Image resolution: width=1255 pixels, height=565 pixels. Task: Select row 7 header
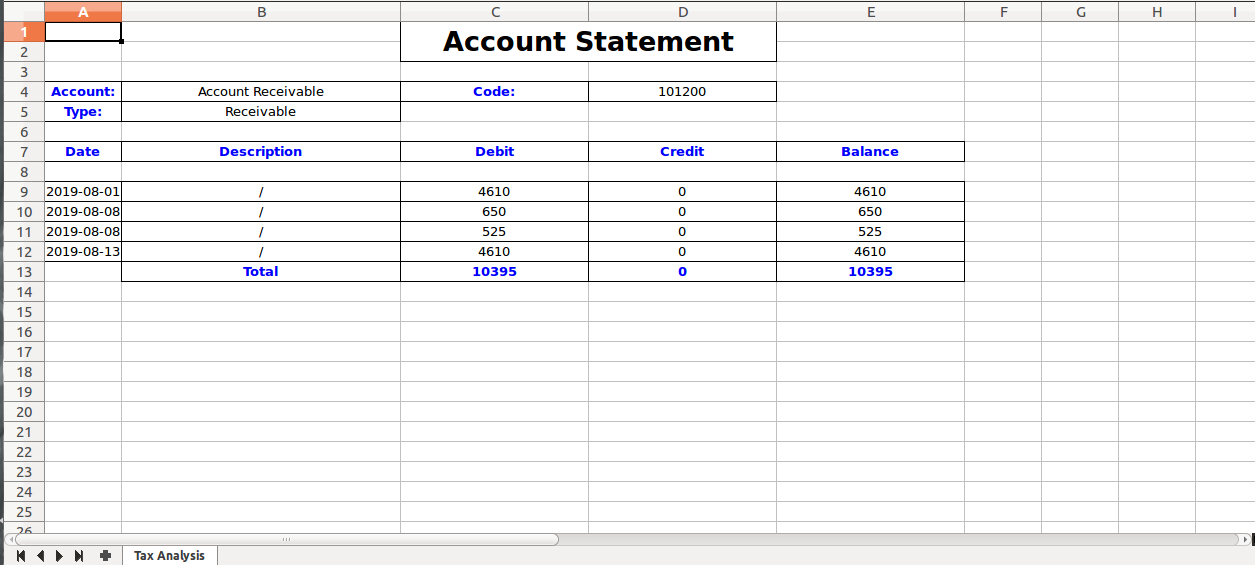click(24, 152)
